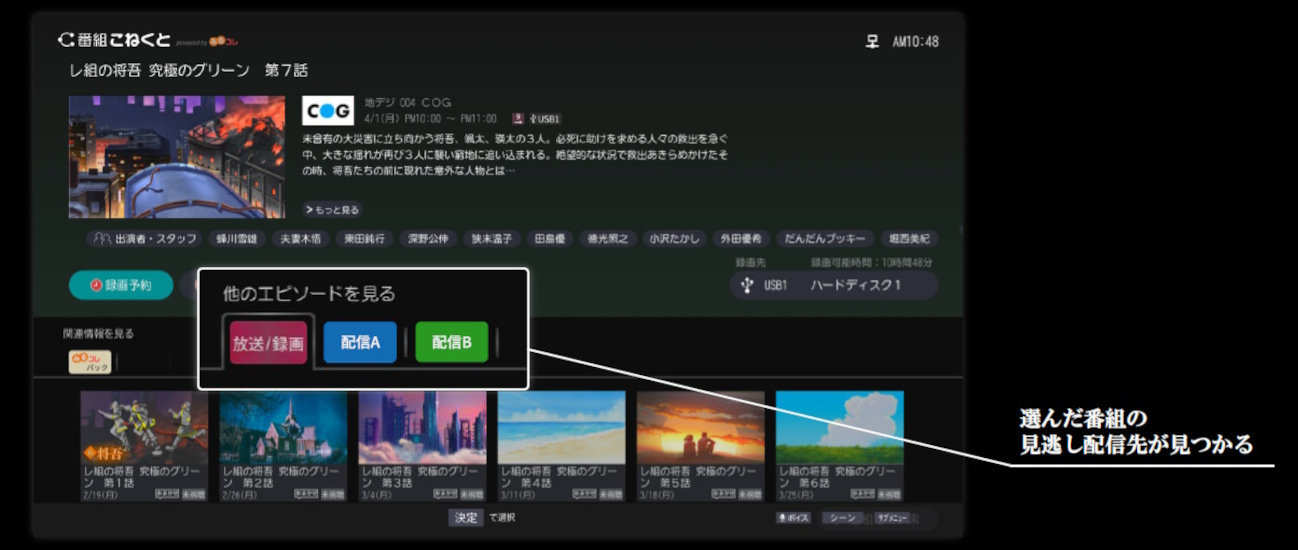Viewport: 1298px width, 550px height.
Task: Click the 番組こねくと logo
Action: 115,41
